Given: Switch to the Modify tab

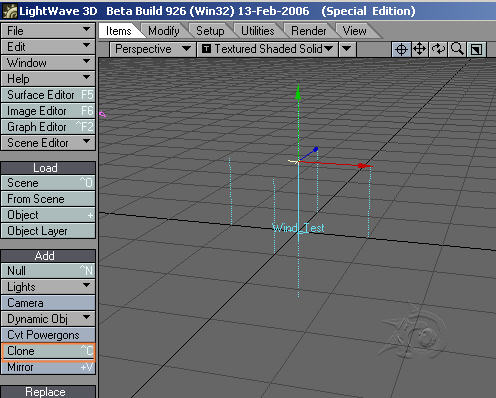Looking at the screenshot, I should coord(164,31).
